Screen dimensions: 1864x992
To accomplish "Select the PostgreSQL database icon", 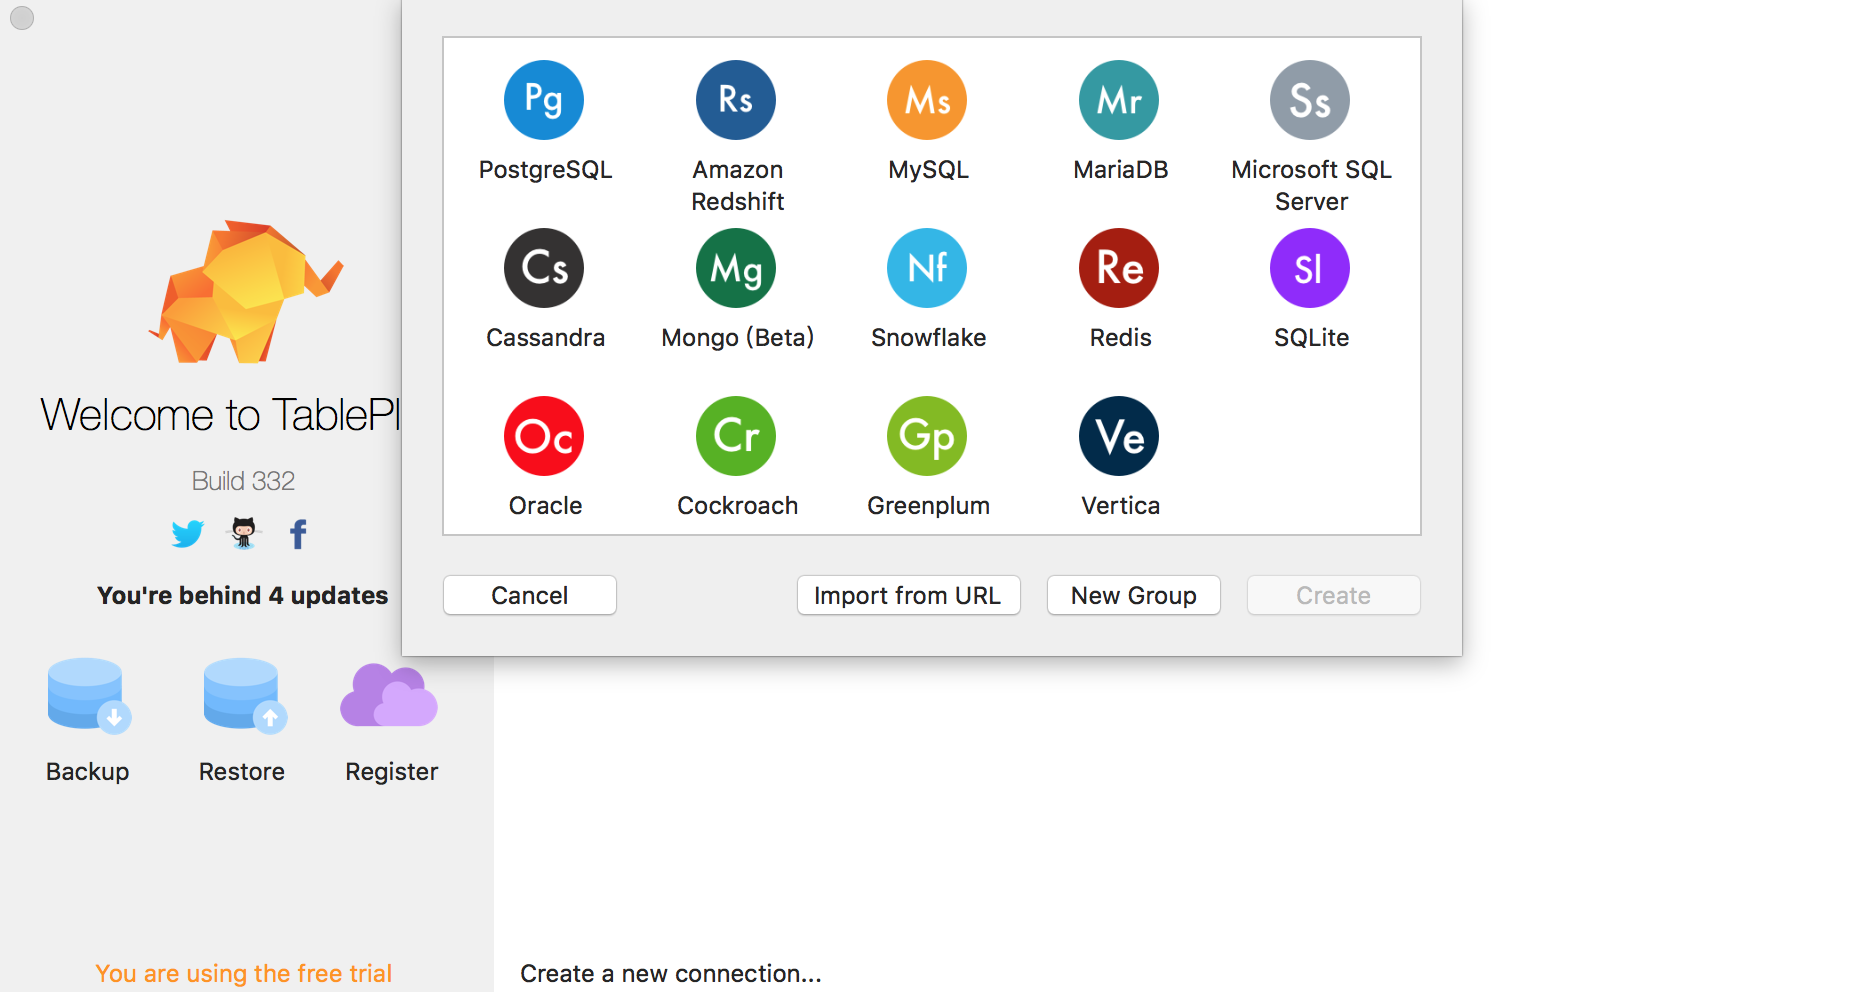I will (x=544, y=100).
